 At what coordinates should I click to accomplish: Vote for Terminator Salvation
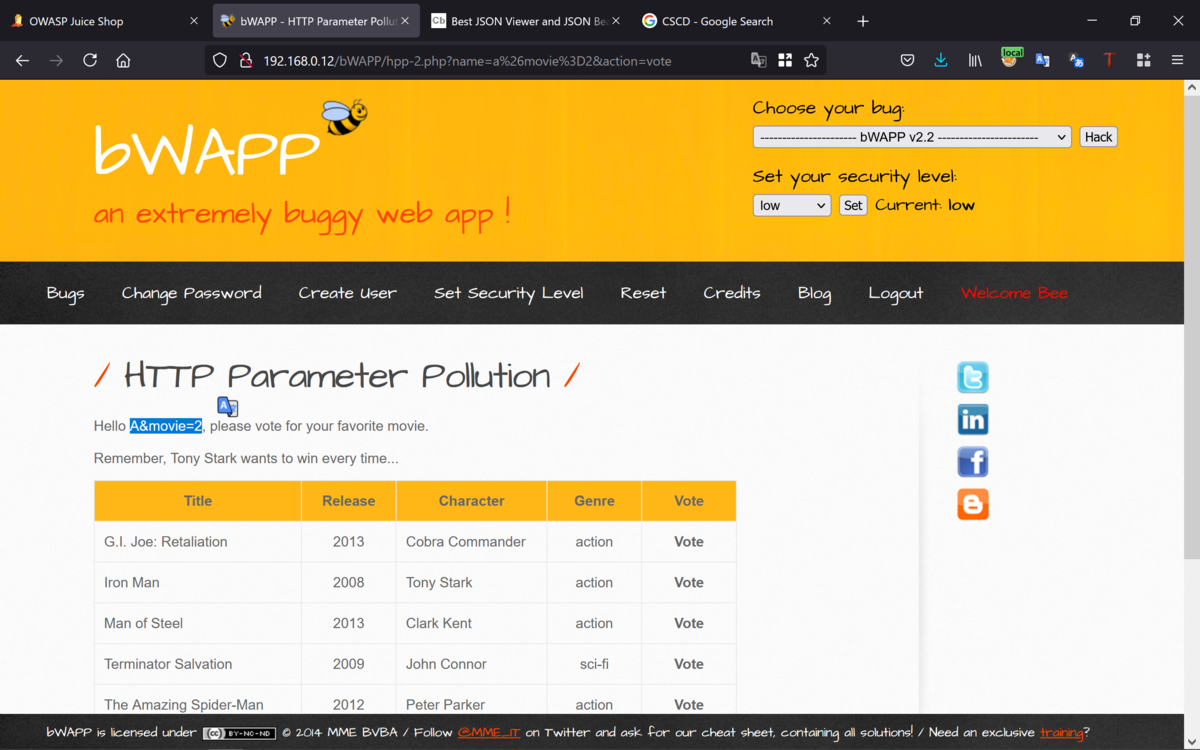(x=689, y=664)
